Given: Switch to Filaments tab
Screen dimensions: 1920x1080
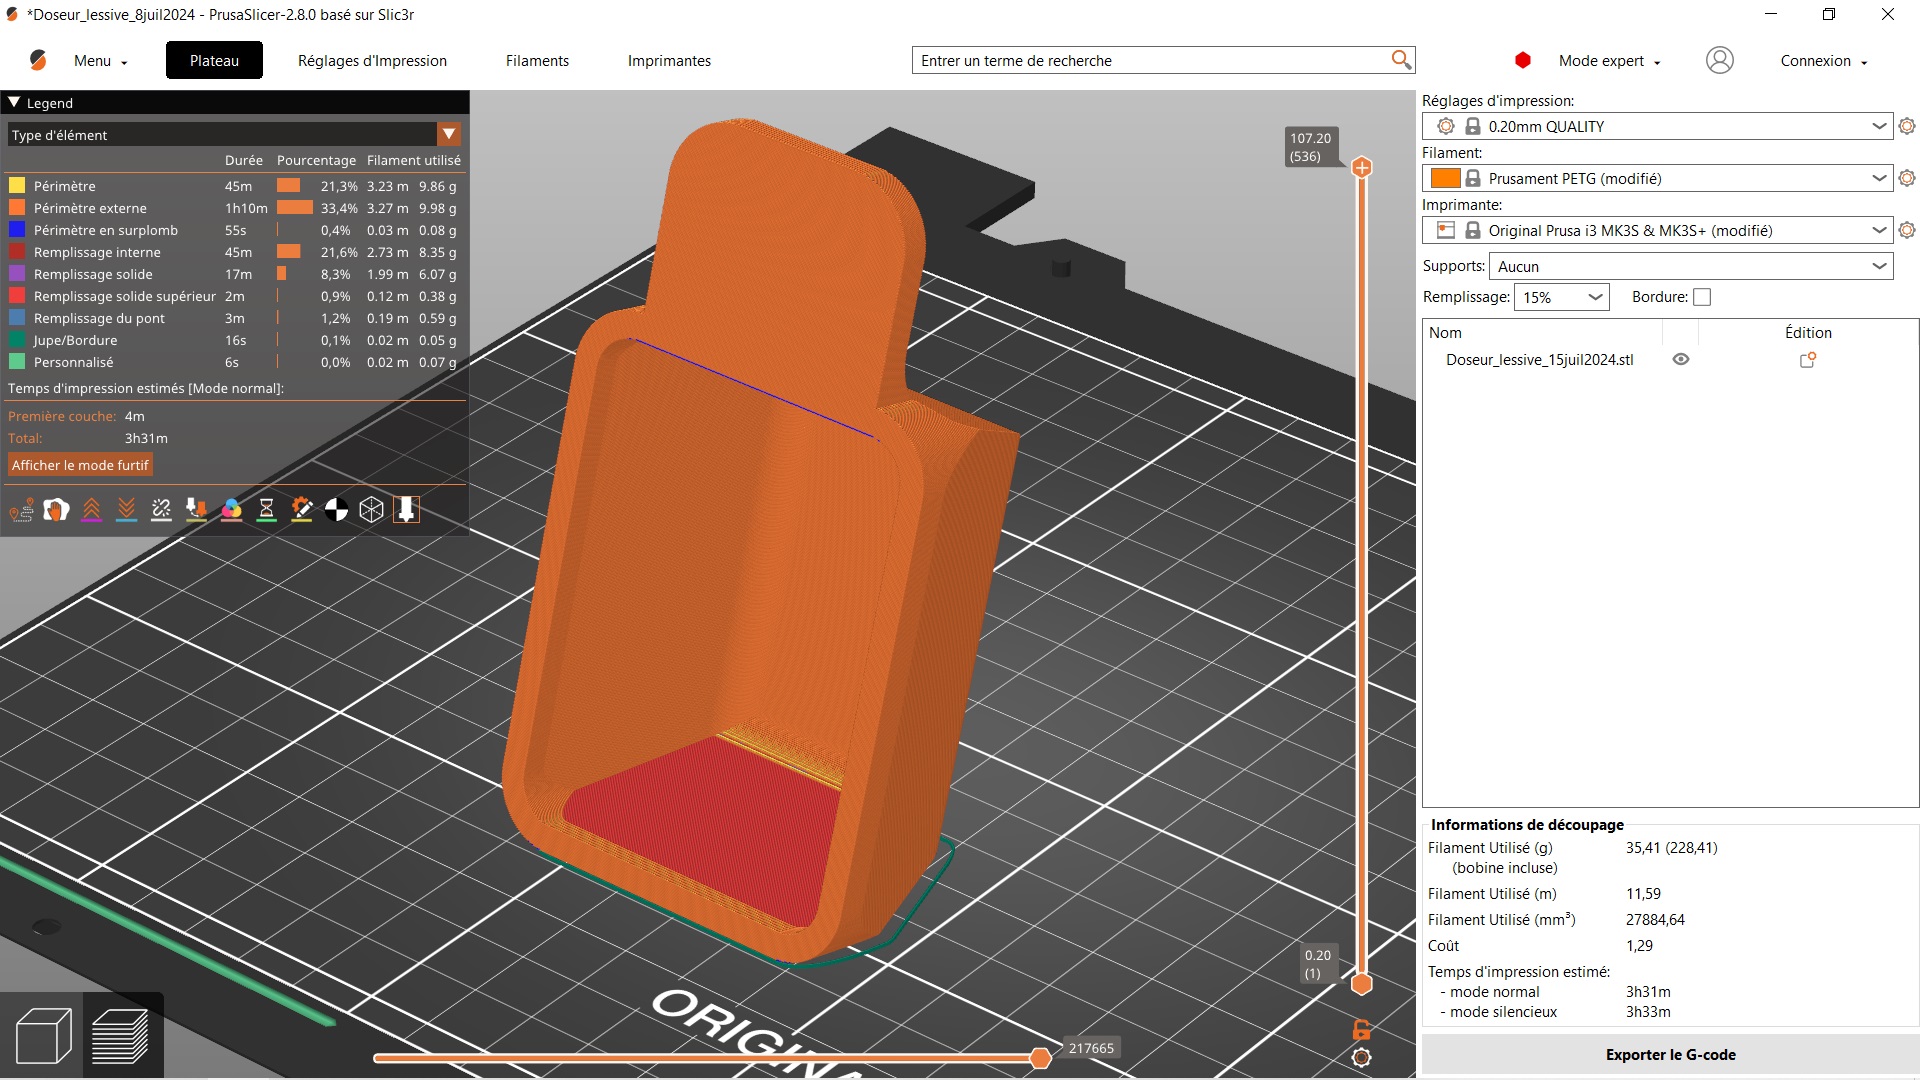Looking at the screenshot, I should click(x=537, y=61).
